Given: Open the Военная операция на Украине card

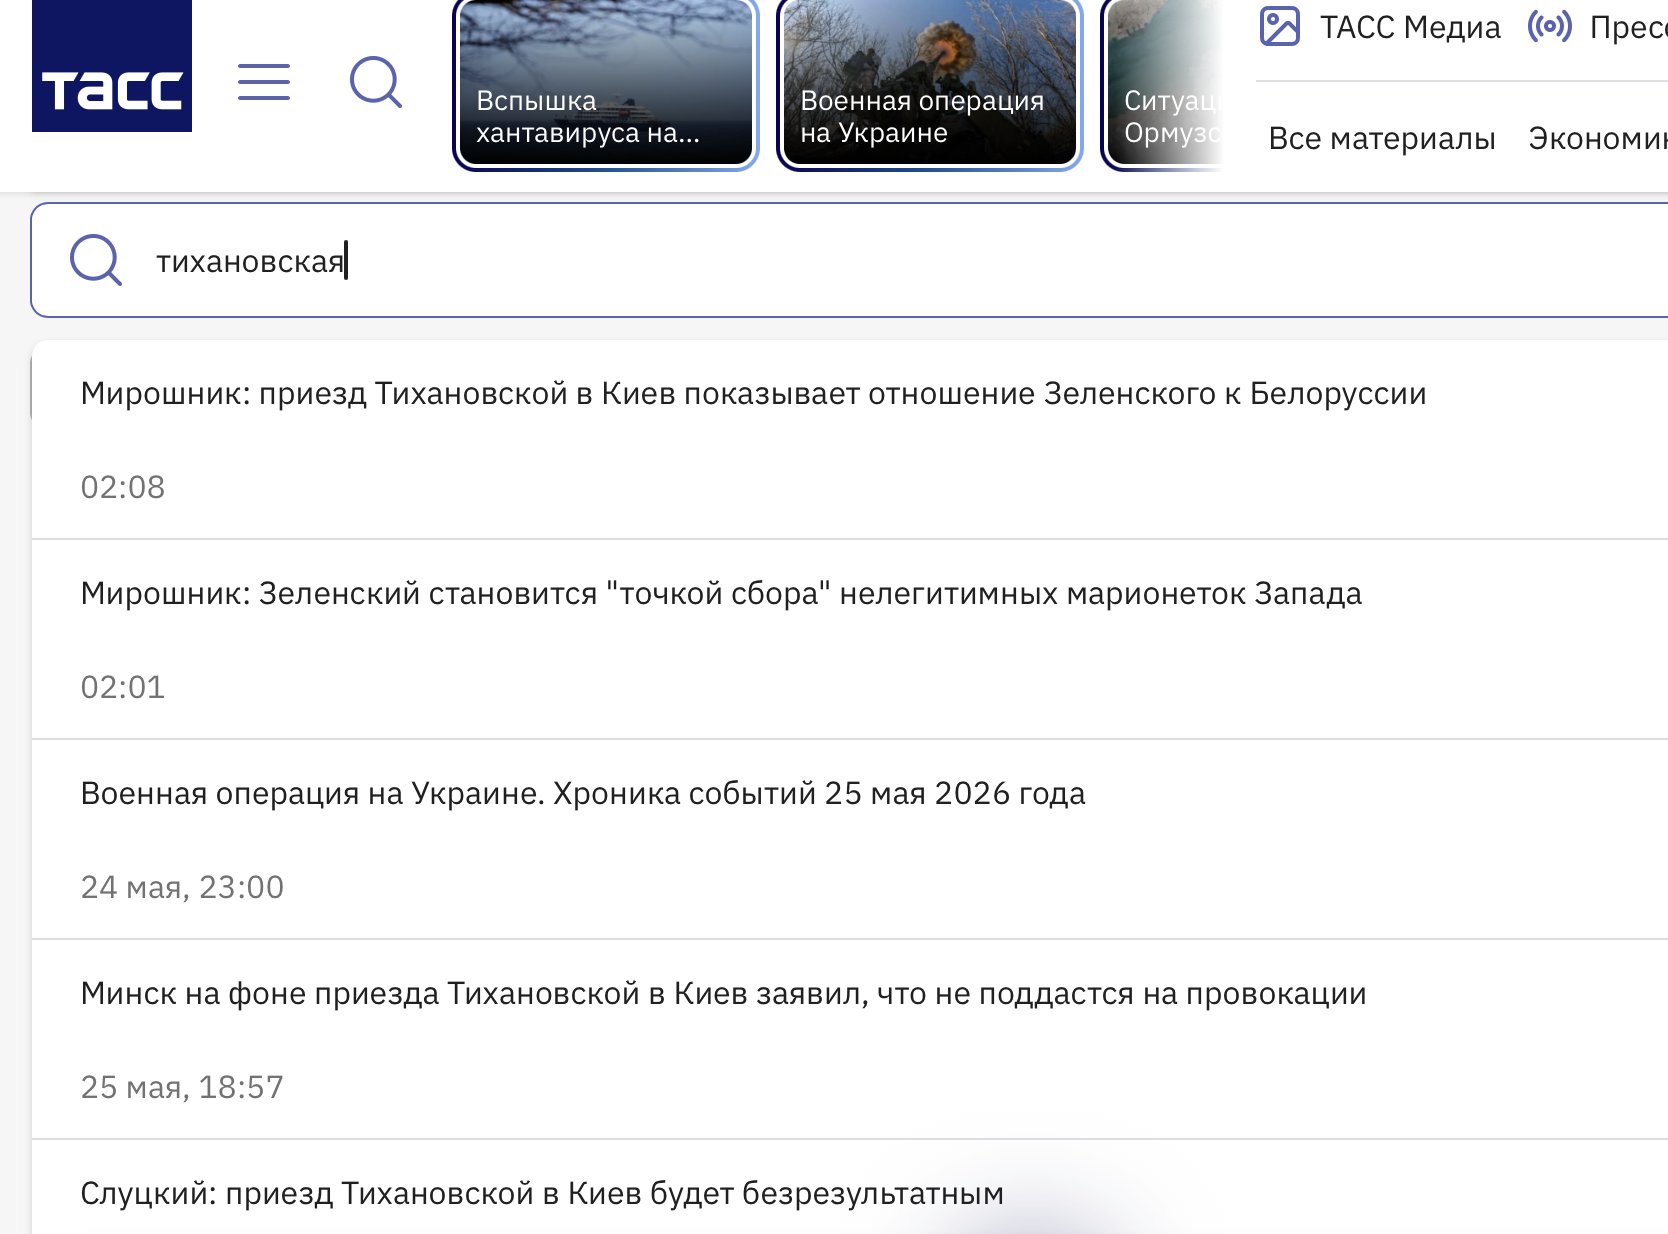Looking at the screenshot, I should [929, 83].
